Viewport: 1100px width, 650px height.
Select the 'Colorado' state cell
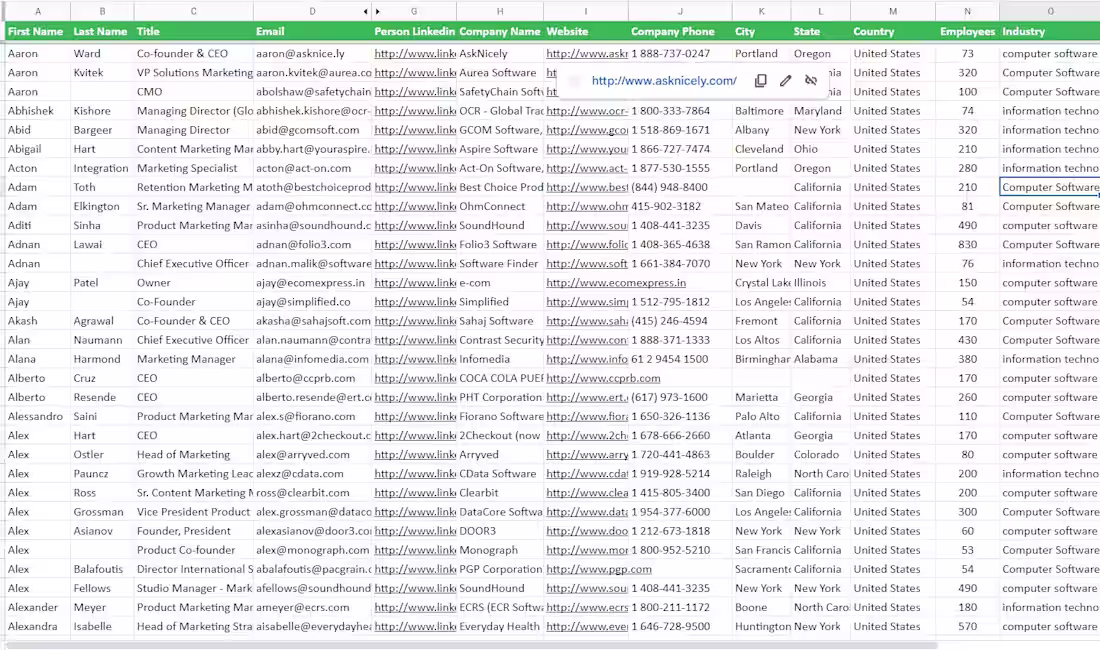pyautogui.click(x=821, y=454)
